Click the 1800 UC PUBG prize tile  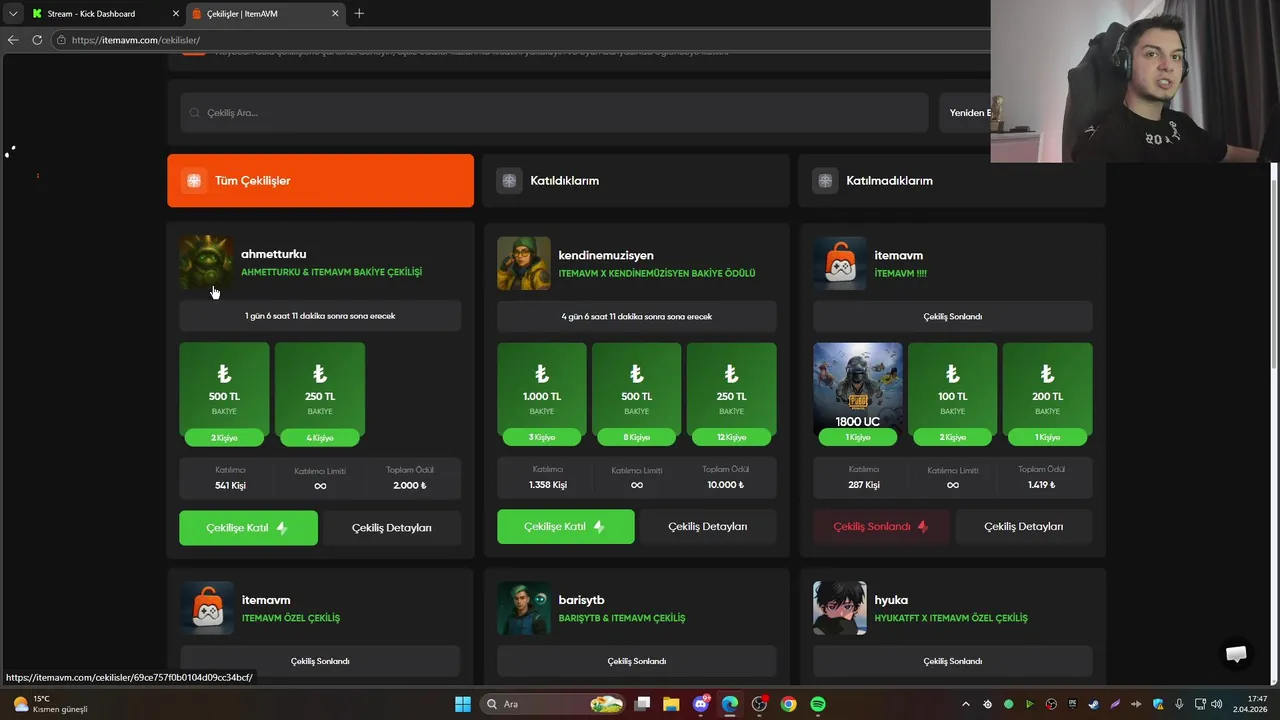[858, 394]
